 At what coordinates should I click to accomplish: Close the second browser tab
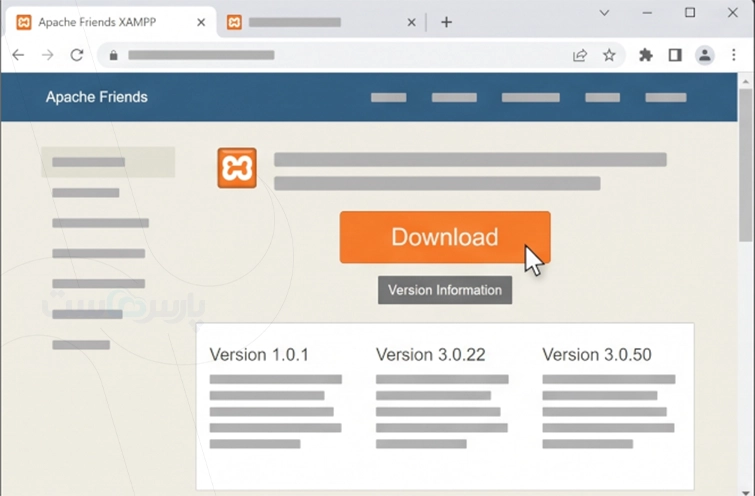point(411,22)
